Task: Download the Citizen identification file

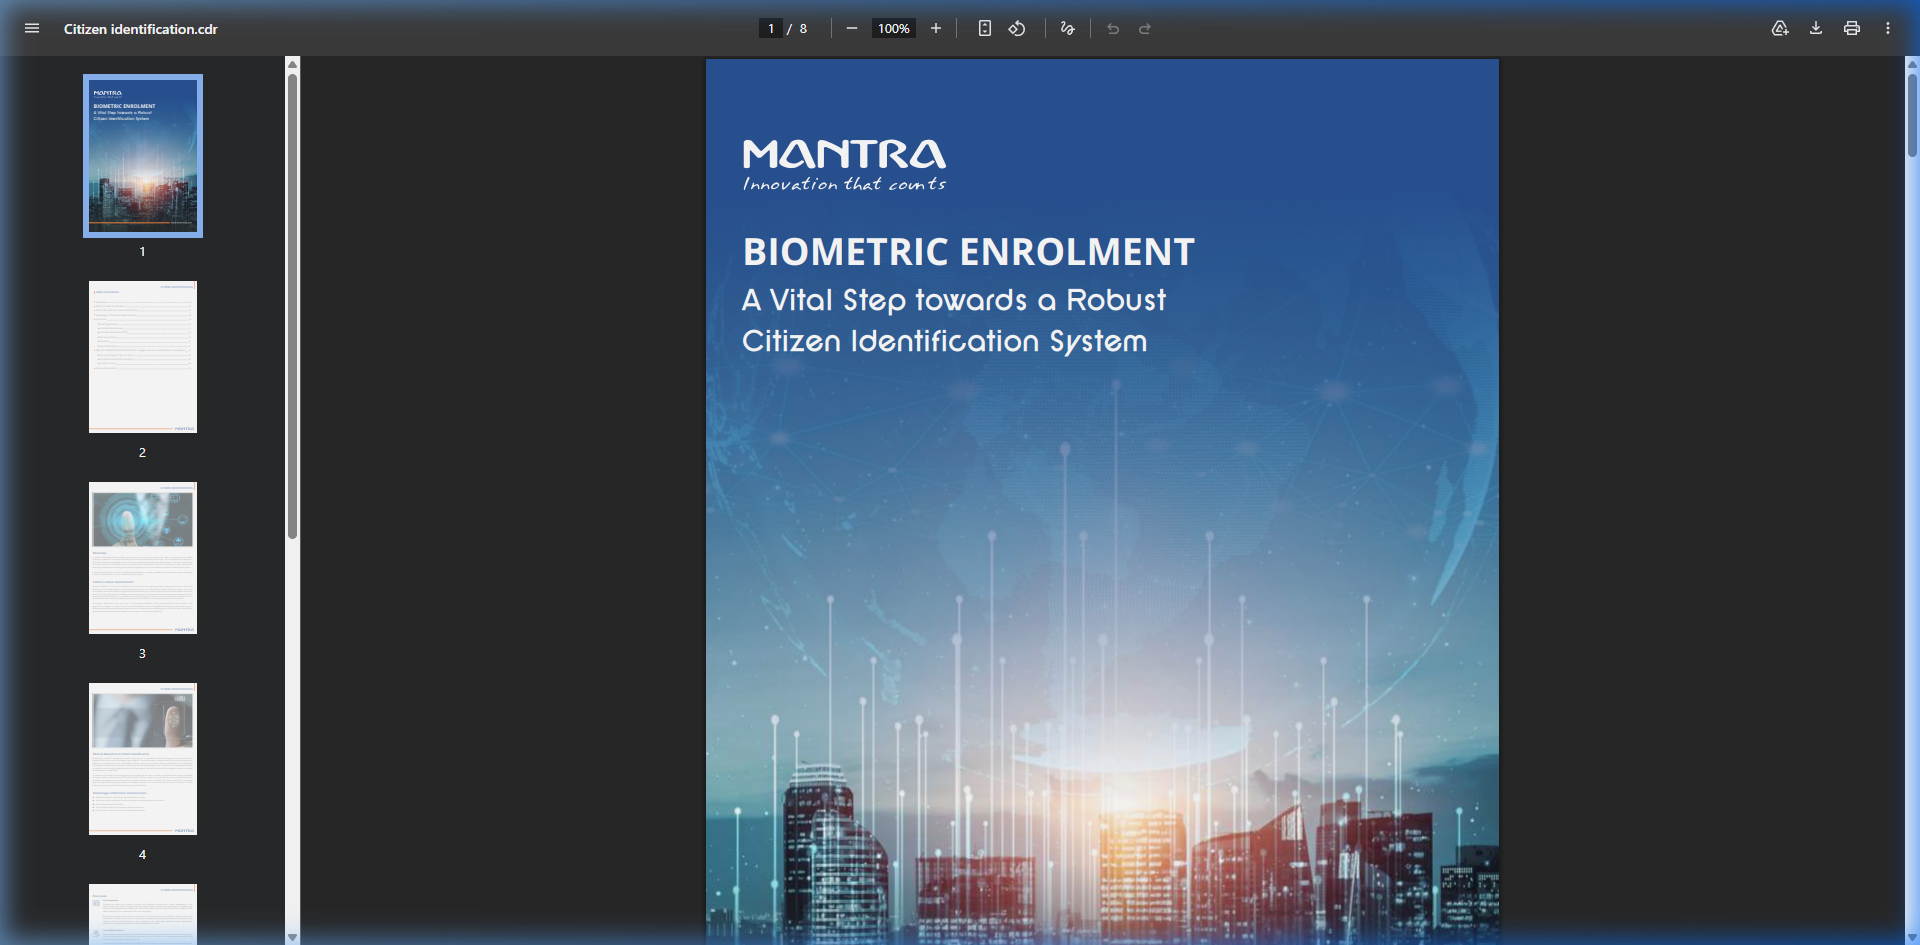Action: [1816, 29]
